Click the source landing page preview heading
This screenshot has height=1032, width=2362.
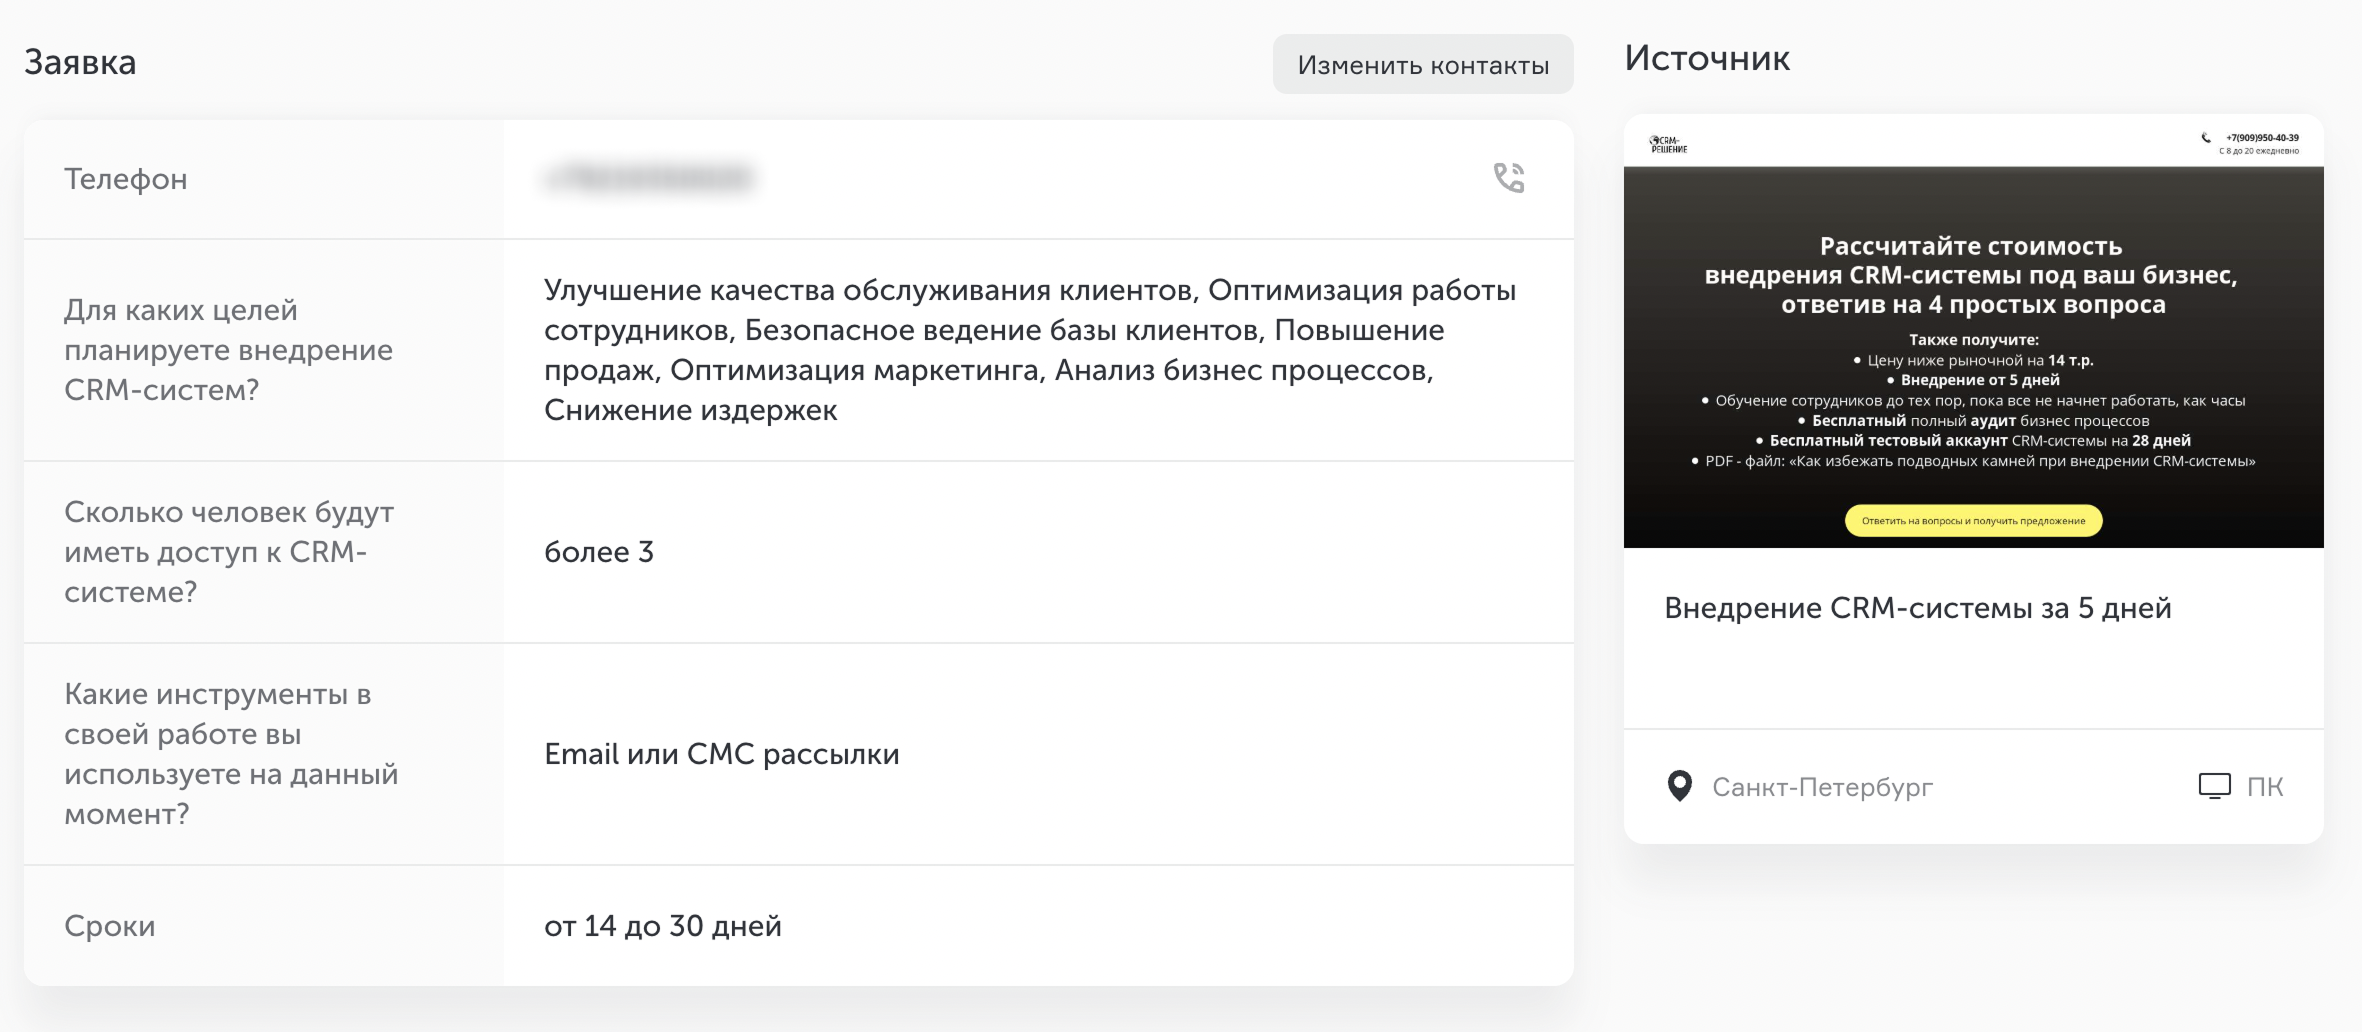[1970, 275]
